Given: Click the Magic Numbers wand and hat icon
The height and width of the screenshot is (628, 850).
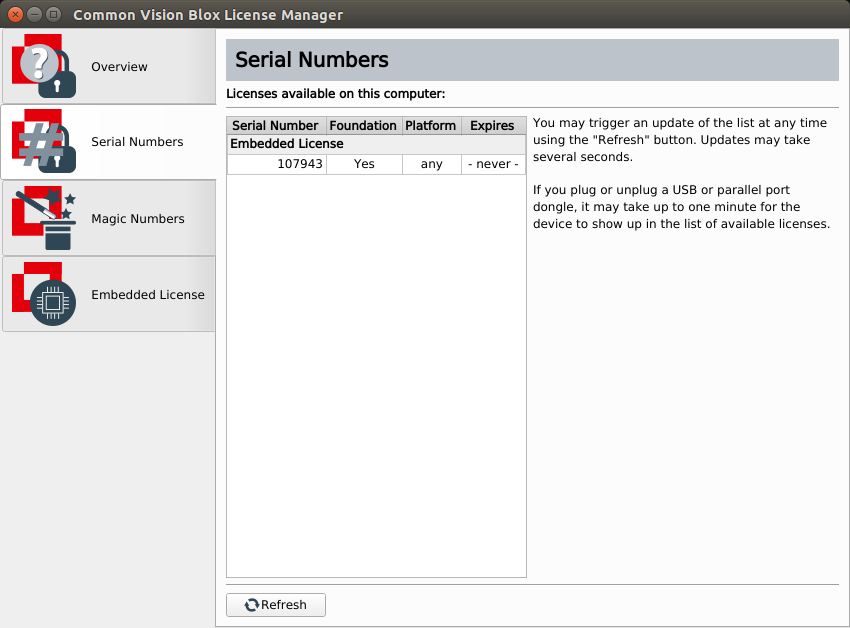Looking at the screenshot, I should coord(44,218).
